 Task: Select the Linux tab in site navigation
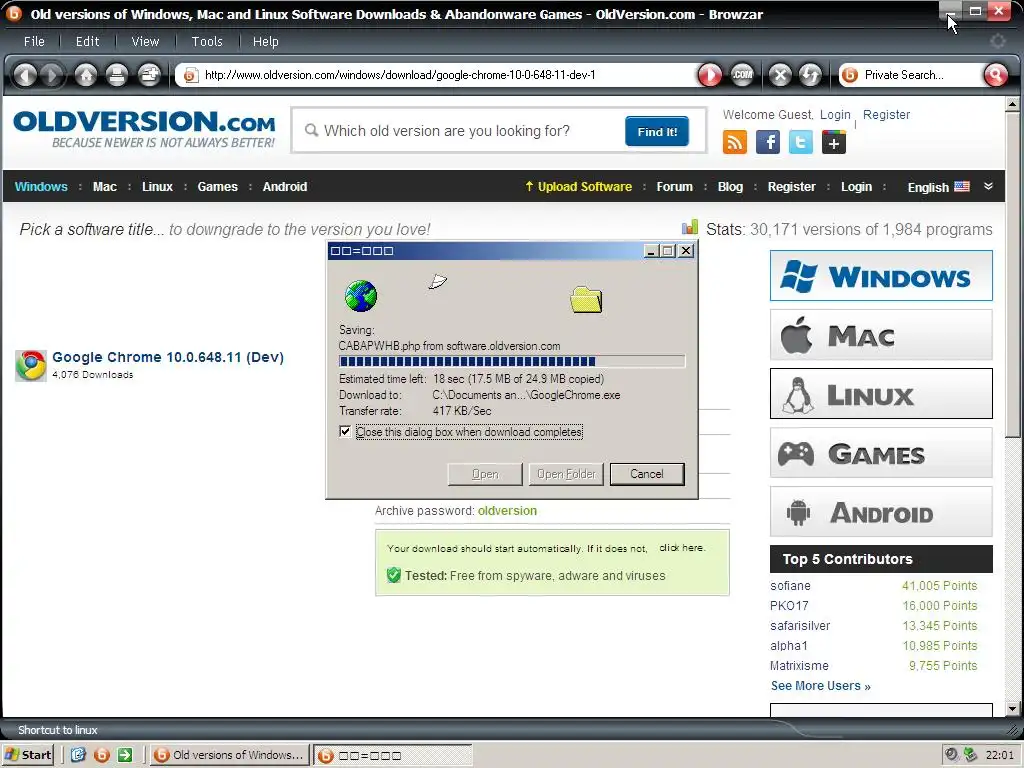pos(157,187)
